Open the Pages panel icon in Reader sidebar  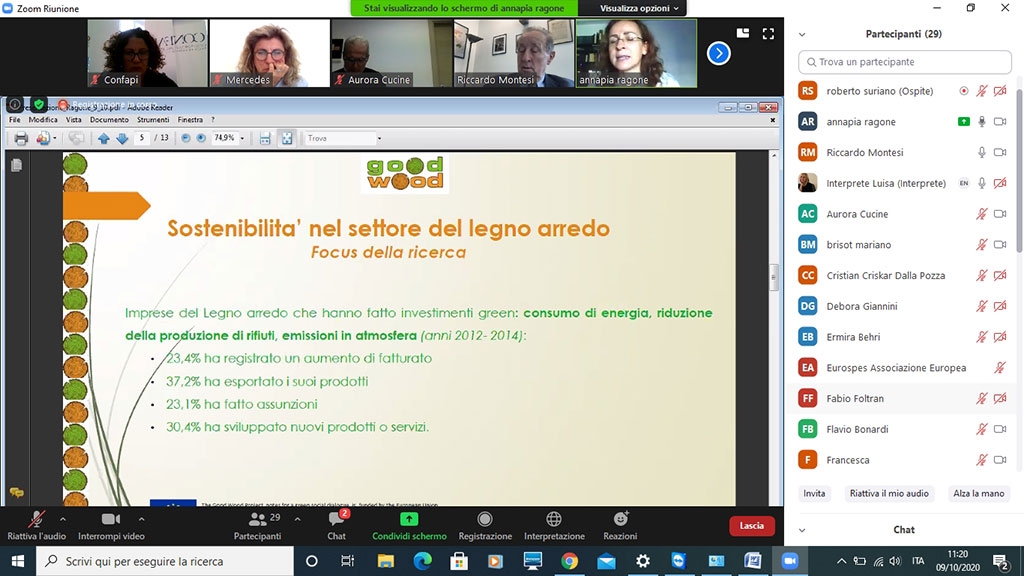pyautogui.click(x=16, y=165)
